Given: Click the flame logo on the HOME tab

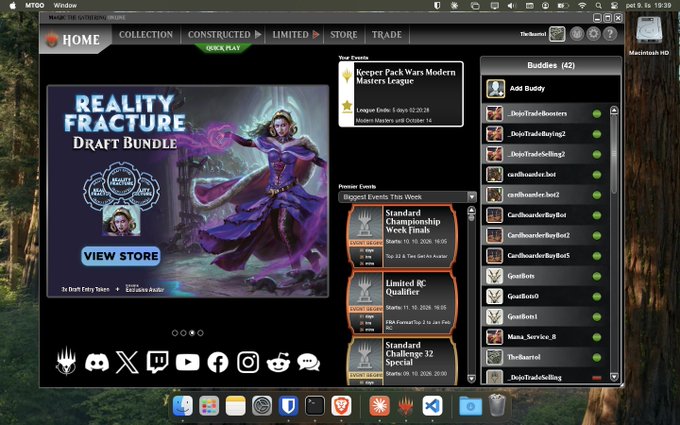Looking at the screenshot, I should [52, 40].
